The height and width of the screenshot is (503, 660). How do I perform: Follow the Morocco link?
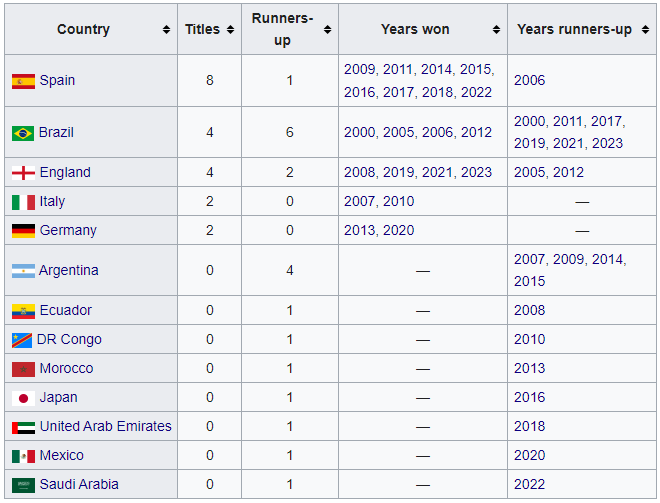[x=66, y=369]
